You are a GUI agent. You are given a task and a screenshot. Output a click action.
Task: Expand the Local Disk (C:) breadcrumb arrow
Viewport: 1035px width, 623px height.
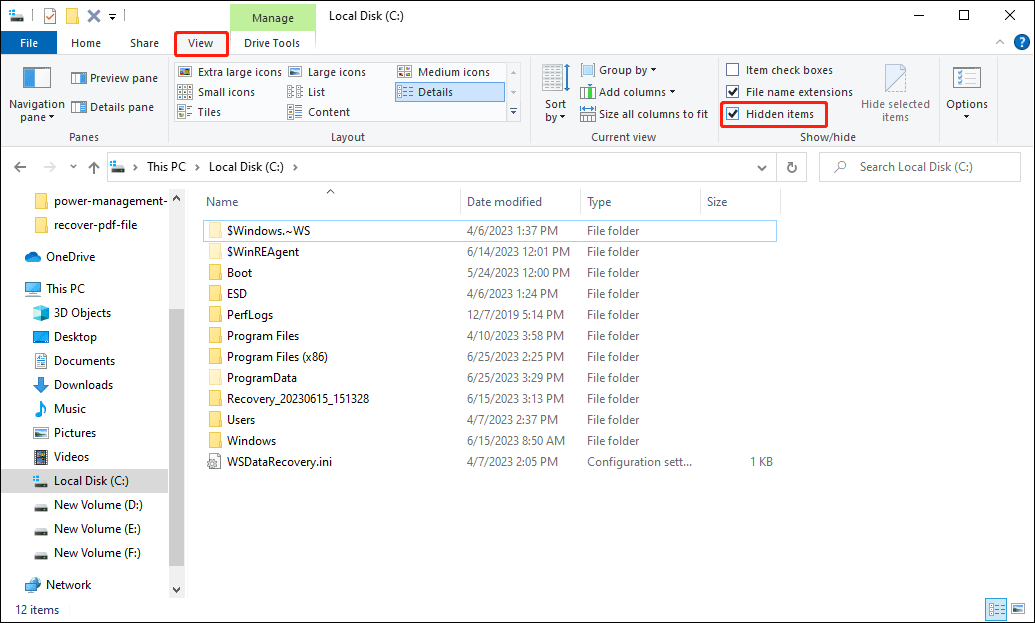(x=295, y=168)
